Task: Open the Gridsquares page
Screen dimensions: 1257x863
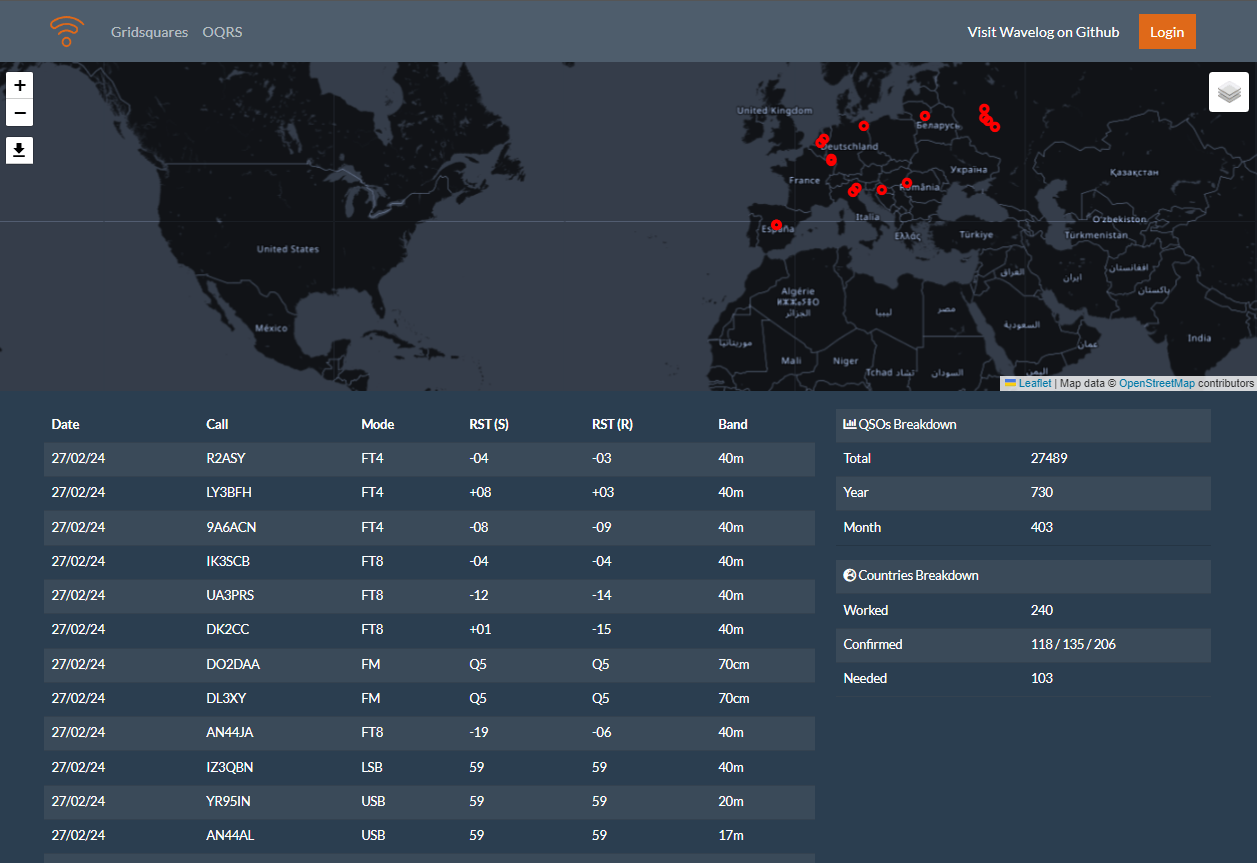Action: (149, 32)
